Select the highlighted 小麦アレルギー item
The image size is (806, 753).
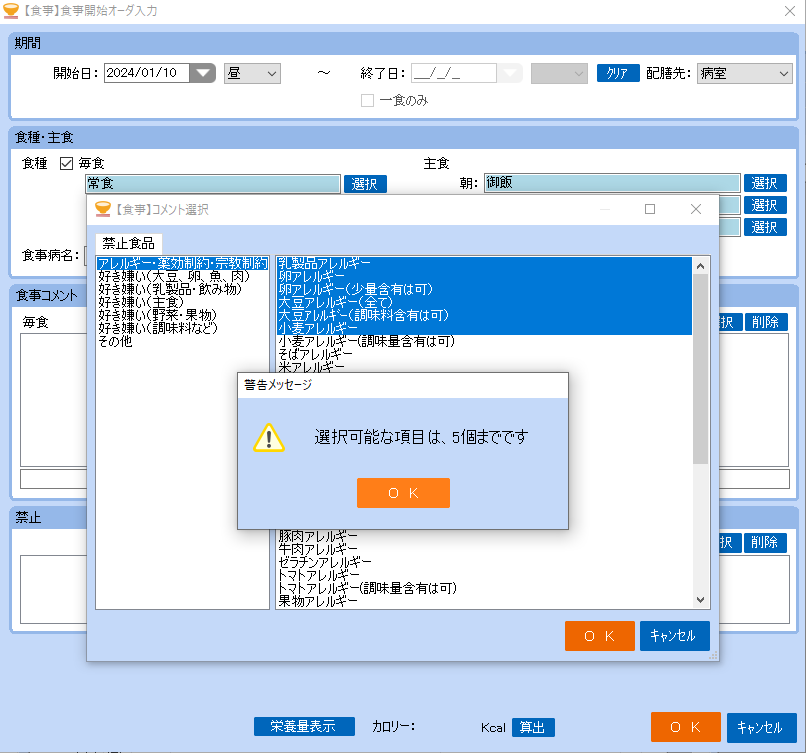(x=484, y=328)
